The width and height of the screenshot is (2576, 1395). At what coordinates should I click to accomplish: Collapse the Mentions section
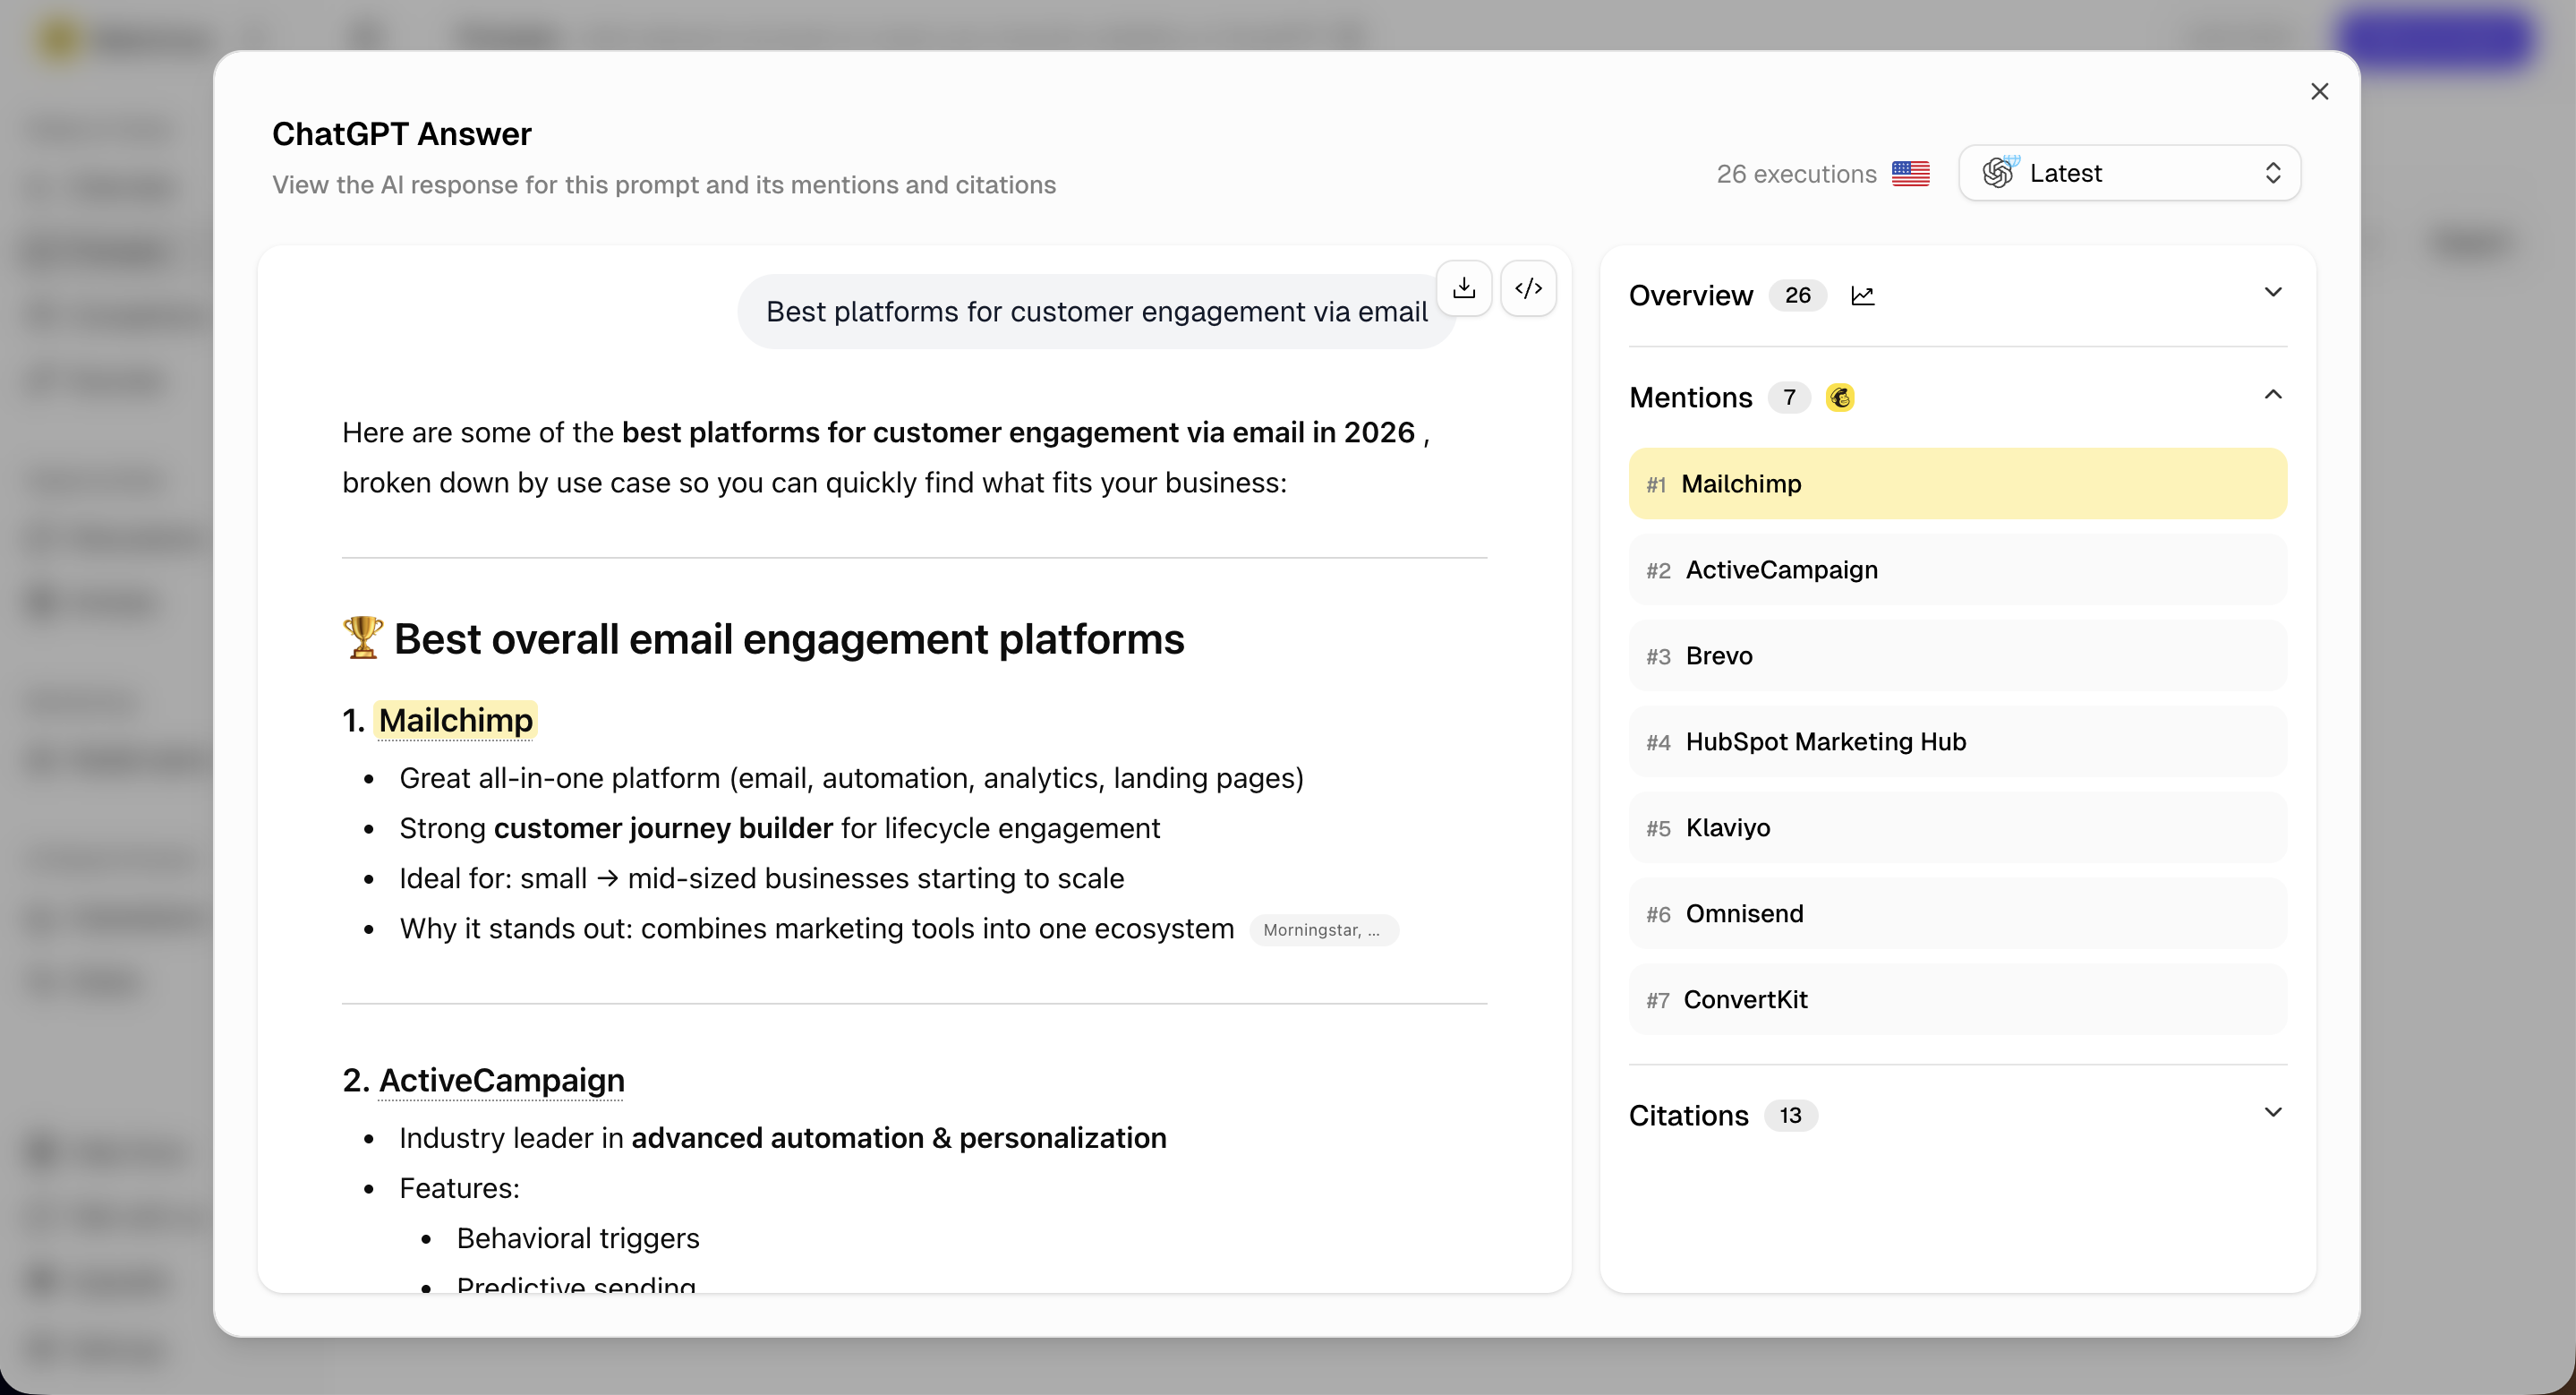tap(2272, 394)
